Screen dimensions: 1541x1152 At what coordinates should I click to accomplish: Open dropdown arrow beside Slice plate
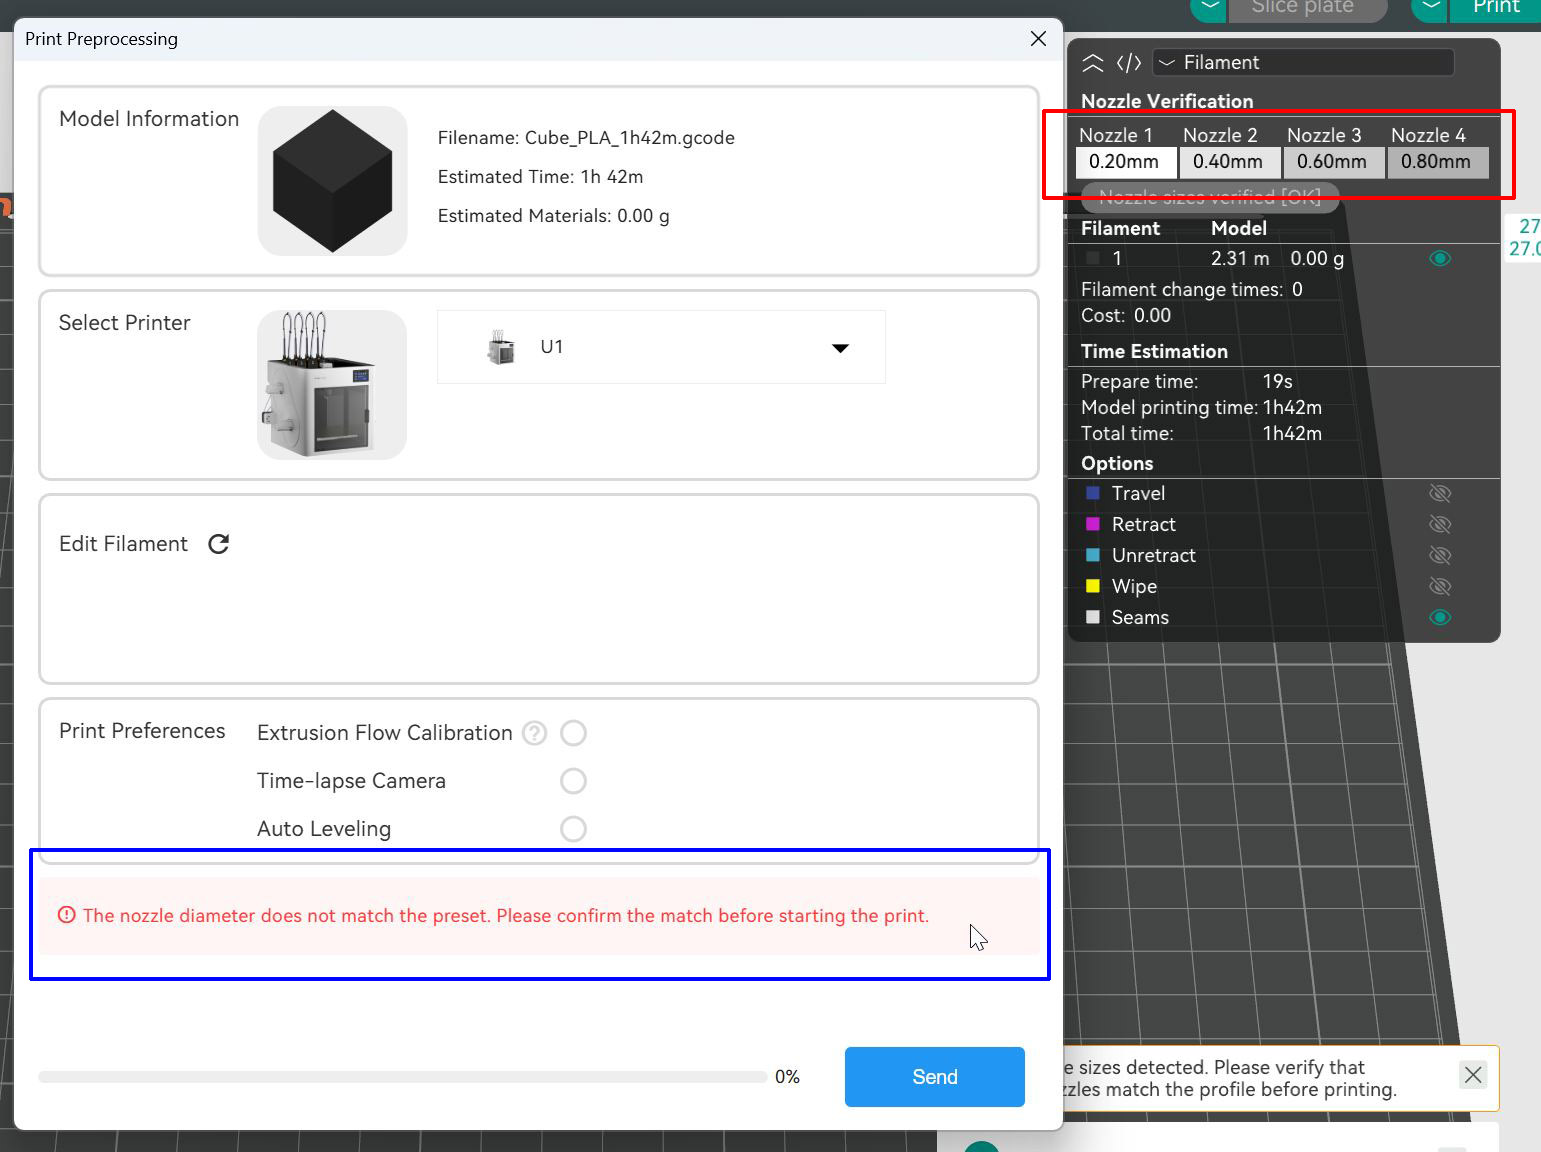pyautogui.click(x=1209, y=8)
